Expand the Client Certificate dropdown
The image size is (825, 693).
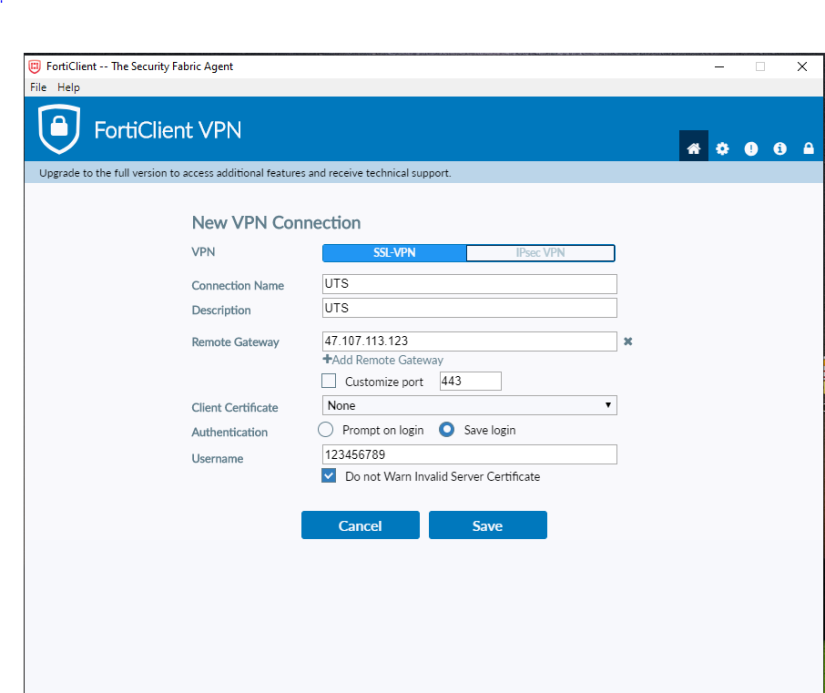click(x=469, y=405)
